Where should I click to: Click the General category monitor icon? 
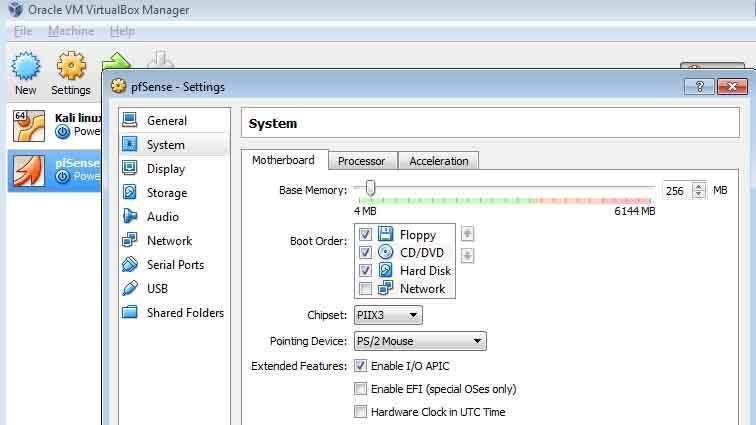click(x=130, y=120)
